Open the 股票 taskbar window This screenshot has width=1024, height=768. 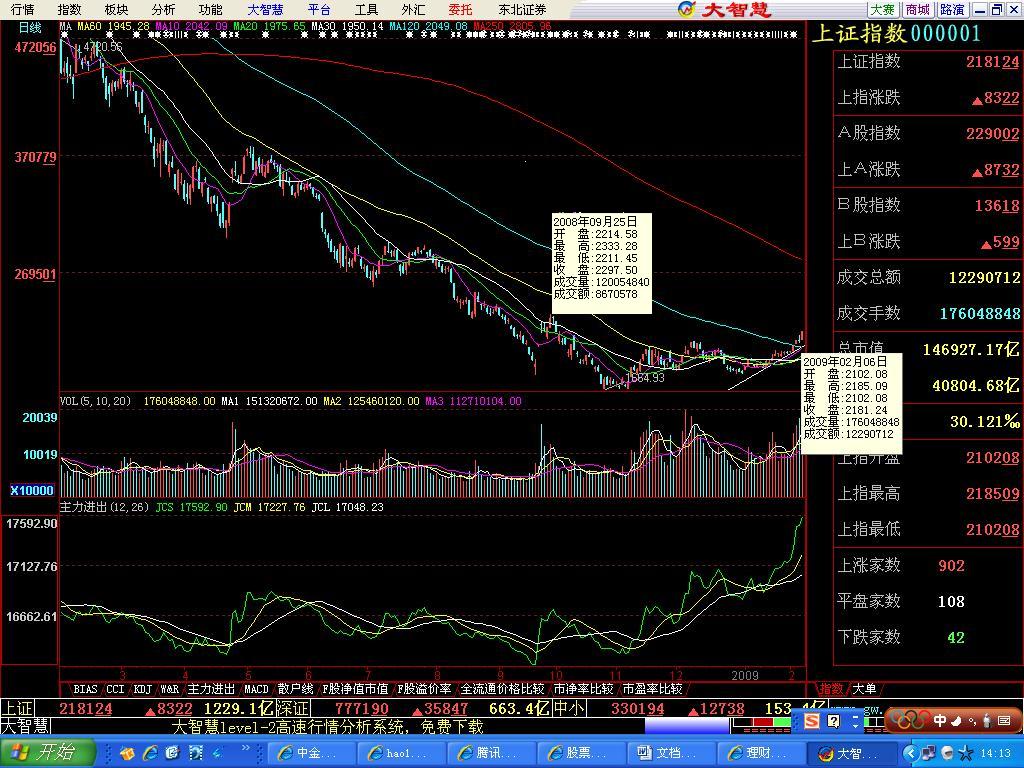581,753
